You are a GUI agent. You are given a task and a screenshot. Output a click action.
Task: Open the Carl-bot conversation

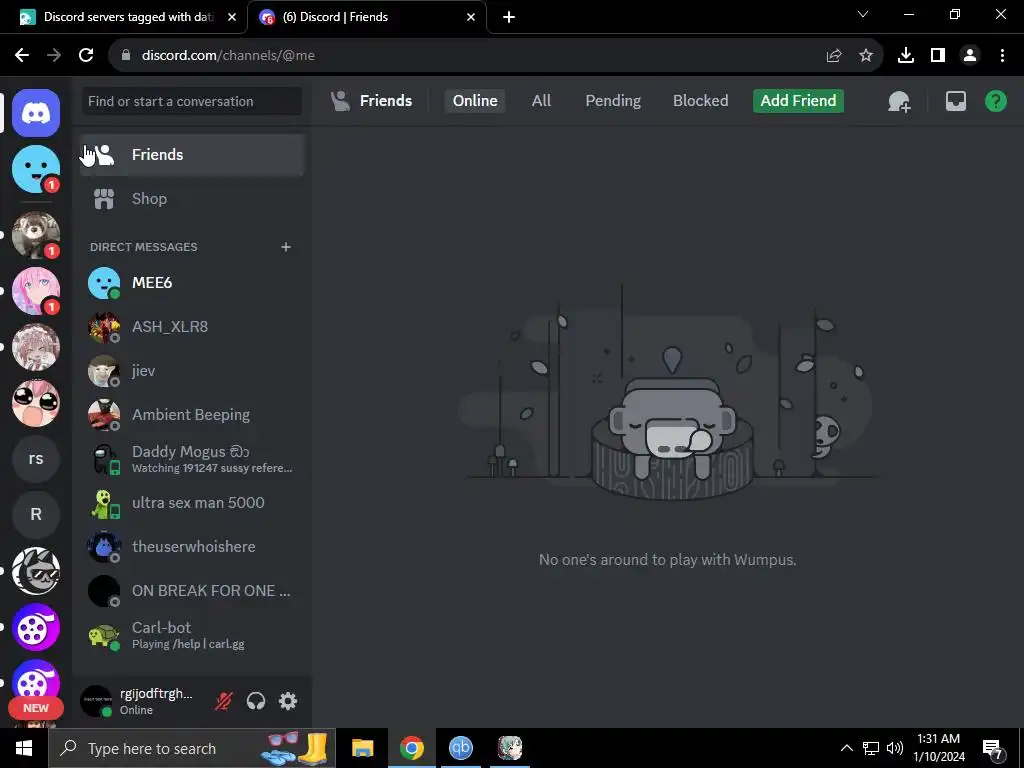(192, 635)
